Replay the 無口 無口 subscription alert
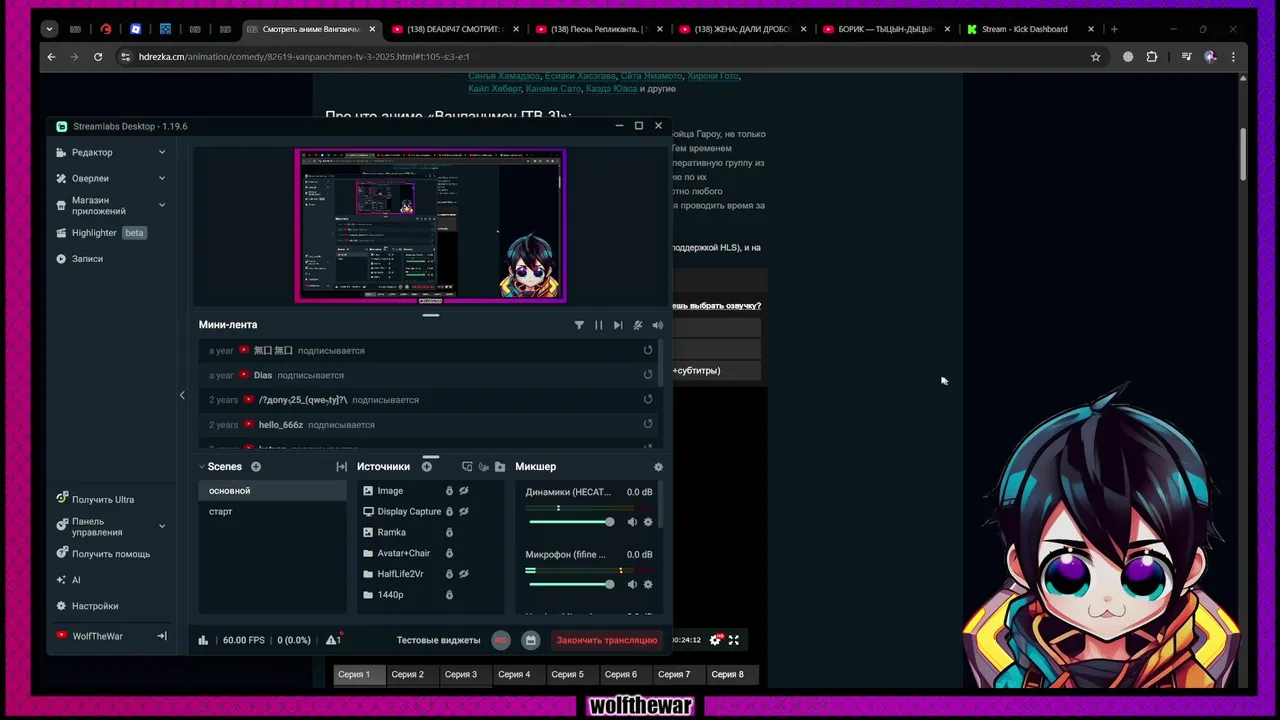 pyautogui.click(x=648, y=350)
